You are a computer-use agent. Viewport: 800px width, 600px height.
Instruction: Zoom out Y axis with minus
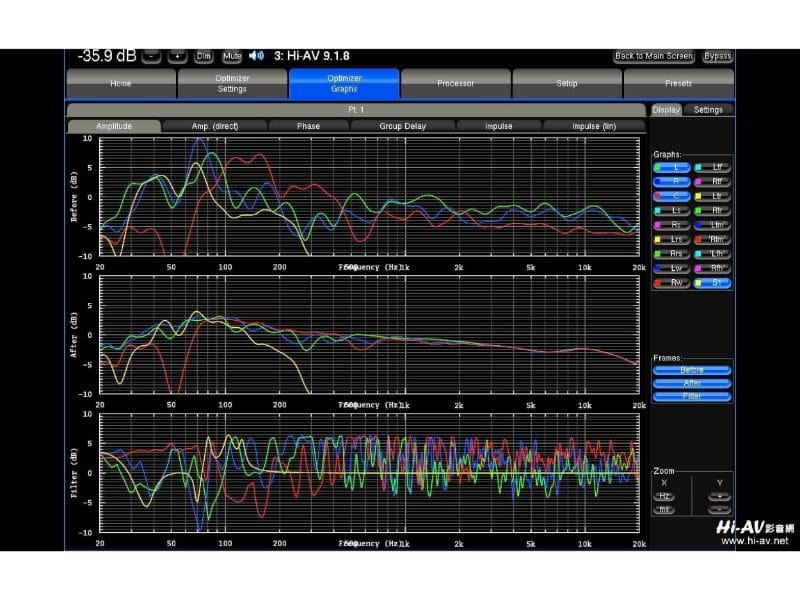(x=719, y=510)
